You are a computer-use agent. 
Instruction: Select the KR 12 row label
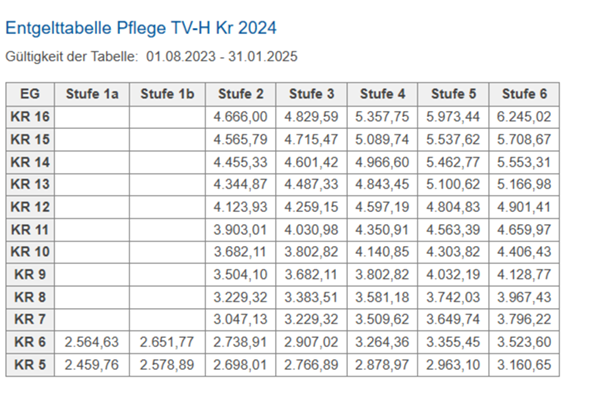30,207
